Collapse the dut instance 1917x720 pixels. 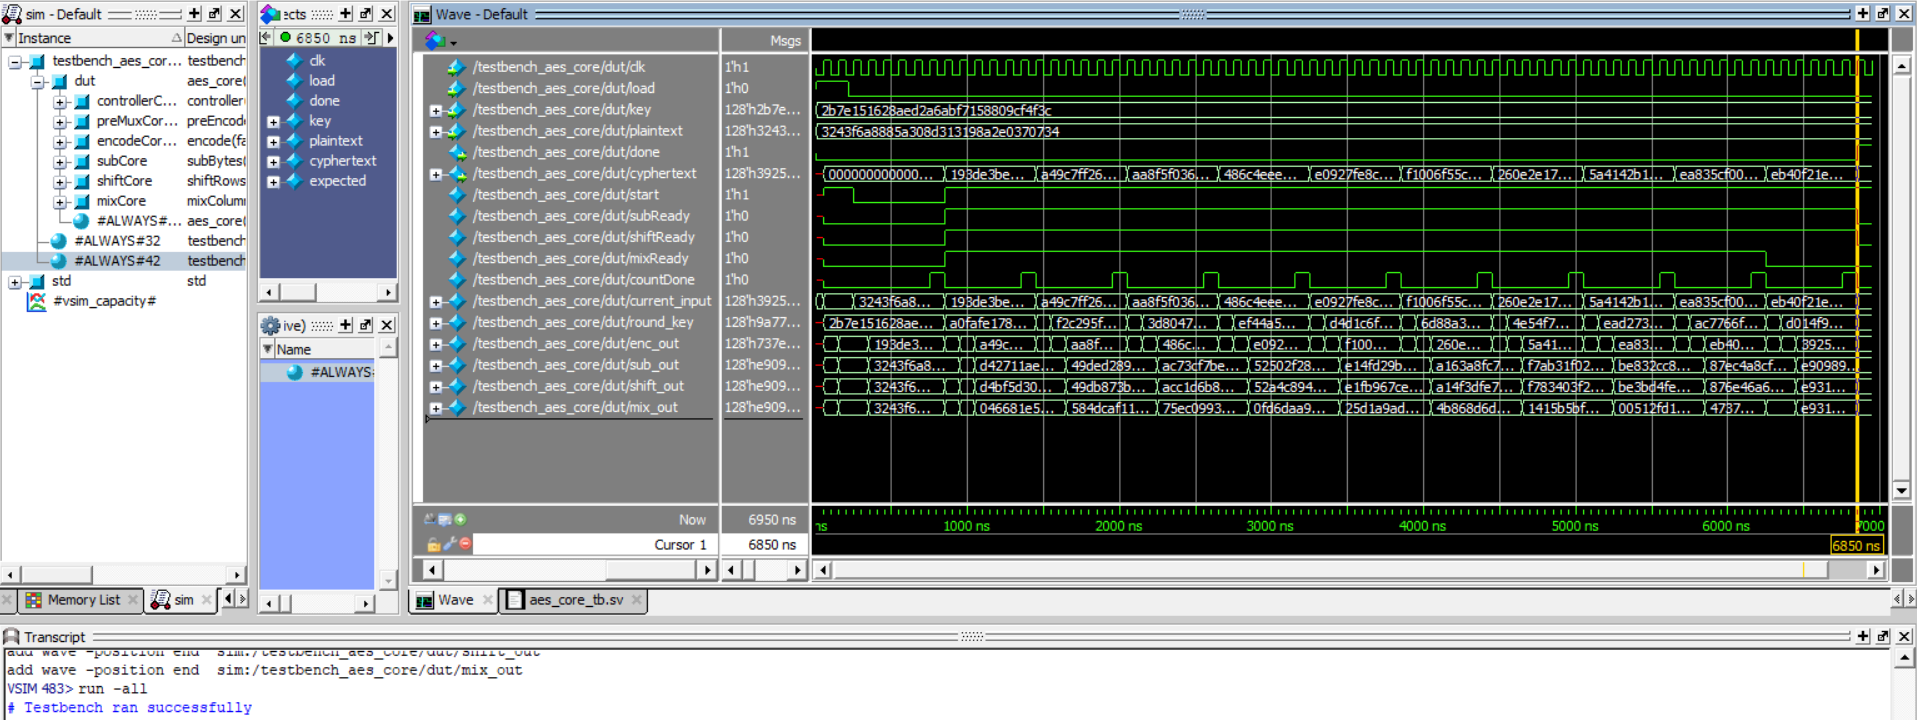click(38, 81)
